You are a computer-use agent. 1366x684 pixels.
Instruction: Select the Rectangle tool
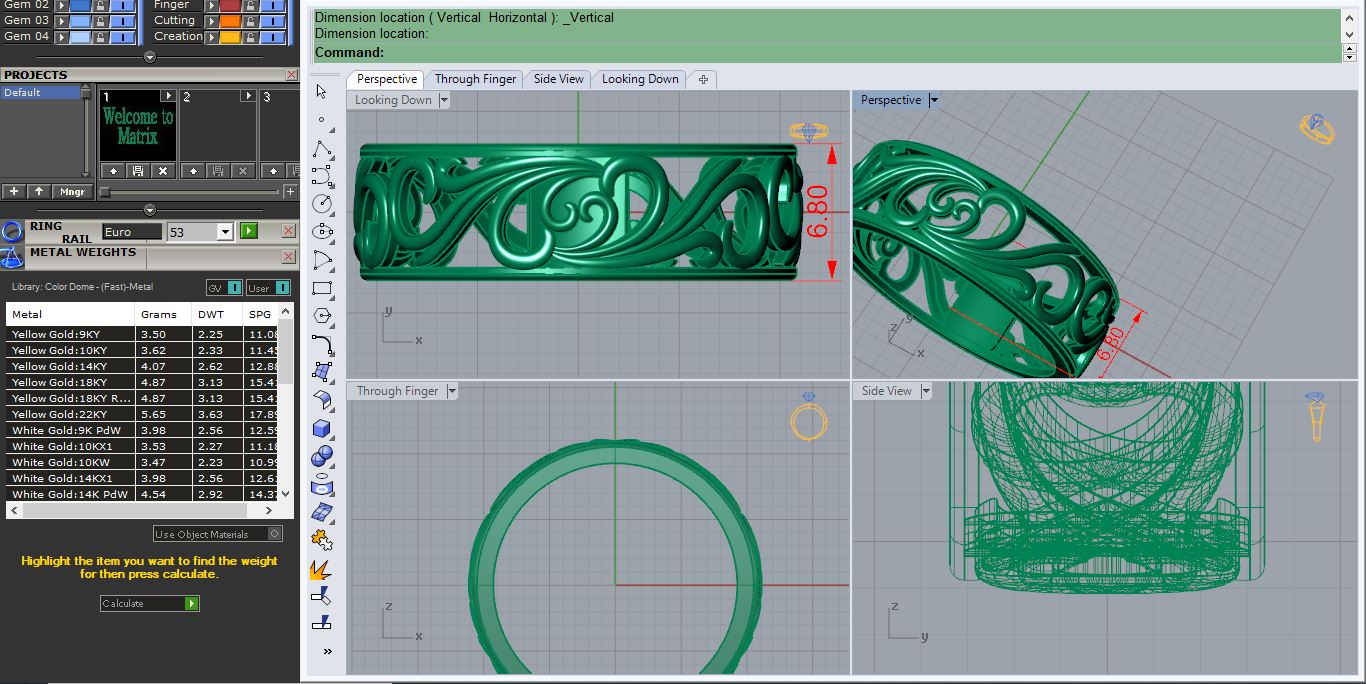[x=322, y=288]
